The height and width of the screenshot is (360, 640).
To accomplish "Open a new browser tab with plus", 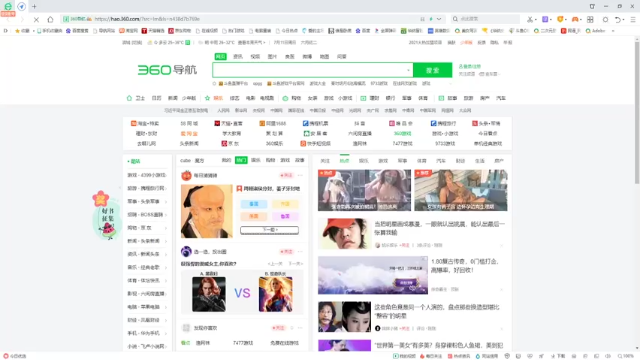I will [34, 7].
